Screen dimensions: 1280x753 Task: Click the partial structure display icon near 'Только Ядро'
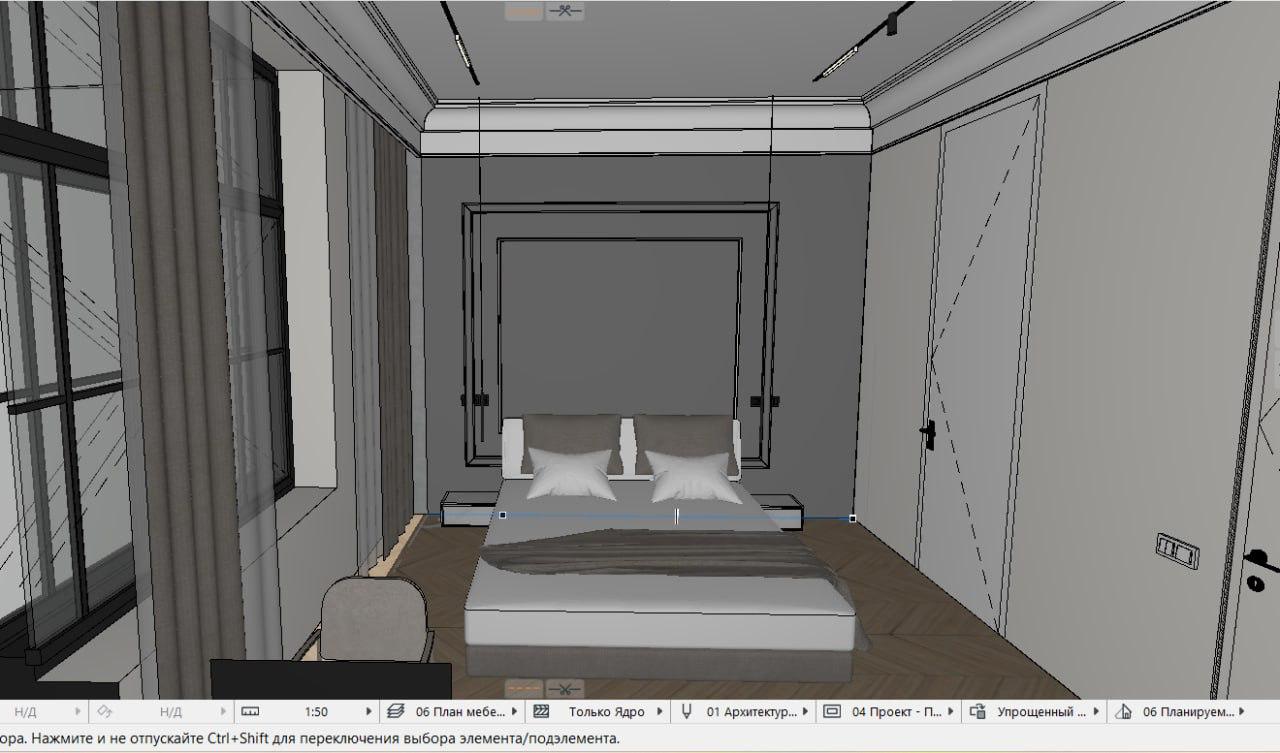[x=542, y=712]
